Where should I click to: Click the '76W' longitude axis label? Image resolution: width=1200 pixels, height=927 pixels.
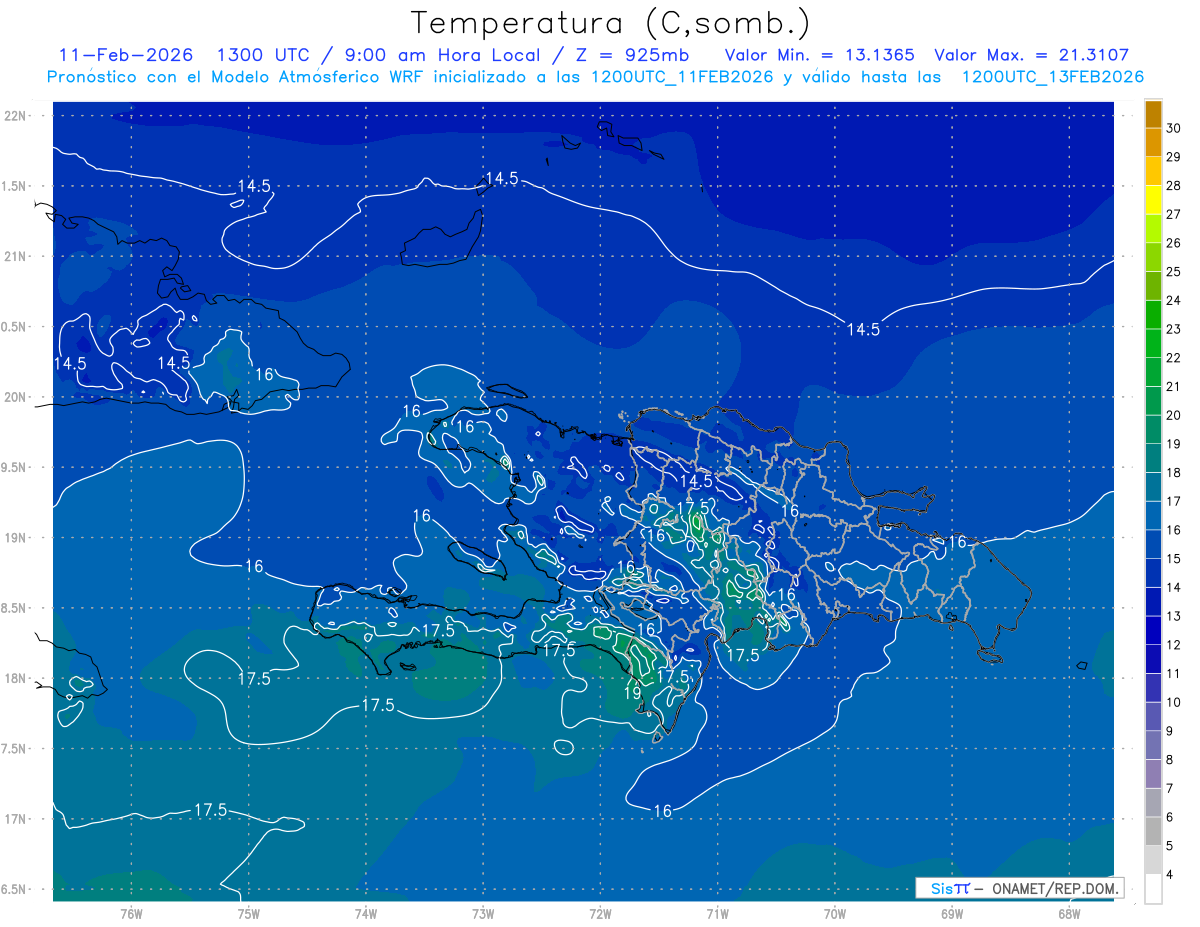coord(131,913)
